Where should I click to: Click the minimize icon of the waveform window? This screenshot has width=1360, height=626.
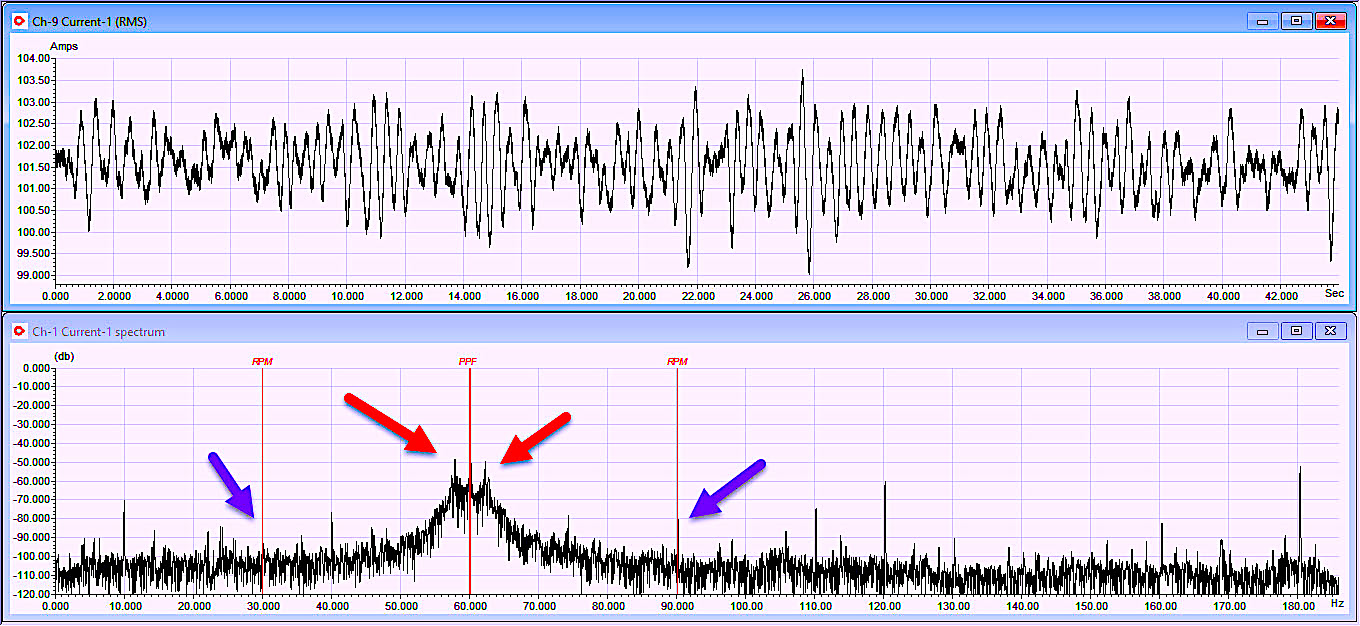click(1264, 18)
